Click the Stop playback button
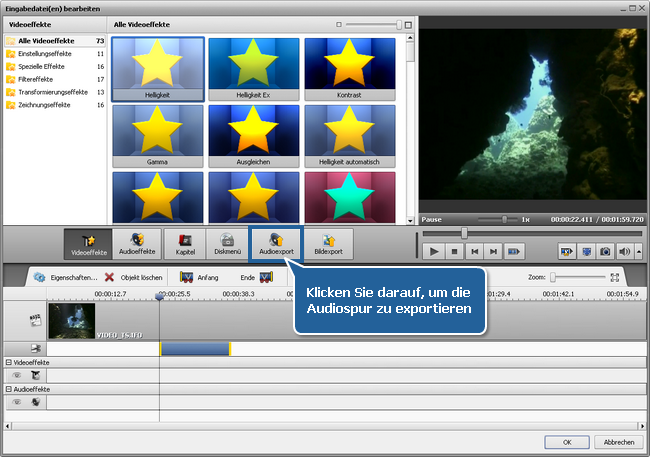This screenshot has width=650, height=457. point(453,252)
